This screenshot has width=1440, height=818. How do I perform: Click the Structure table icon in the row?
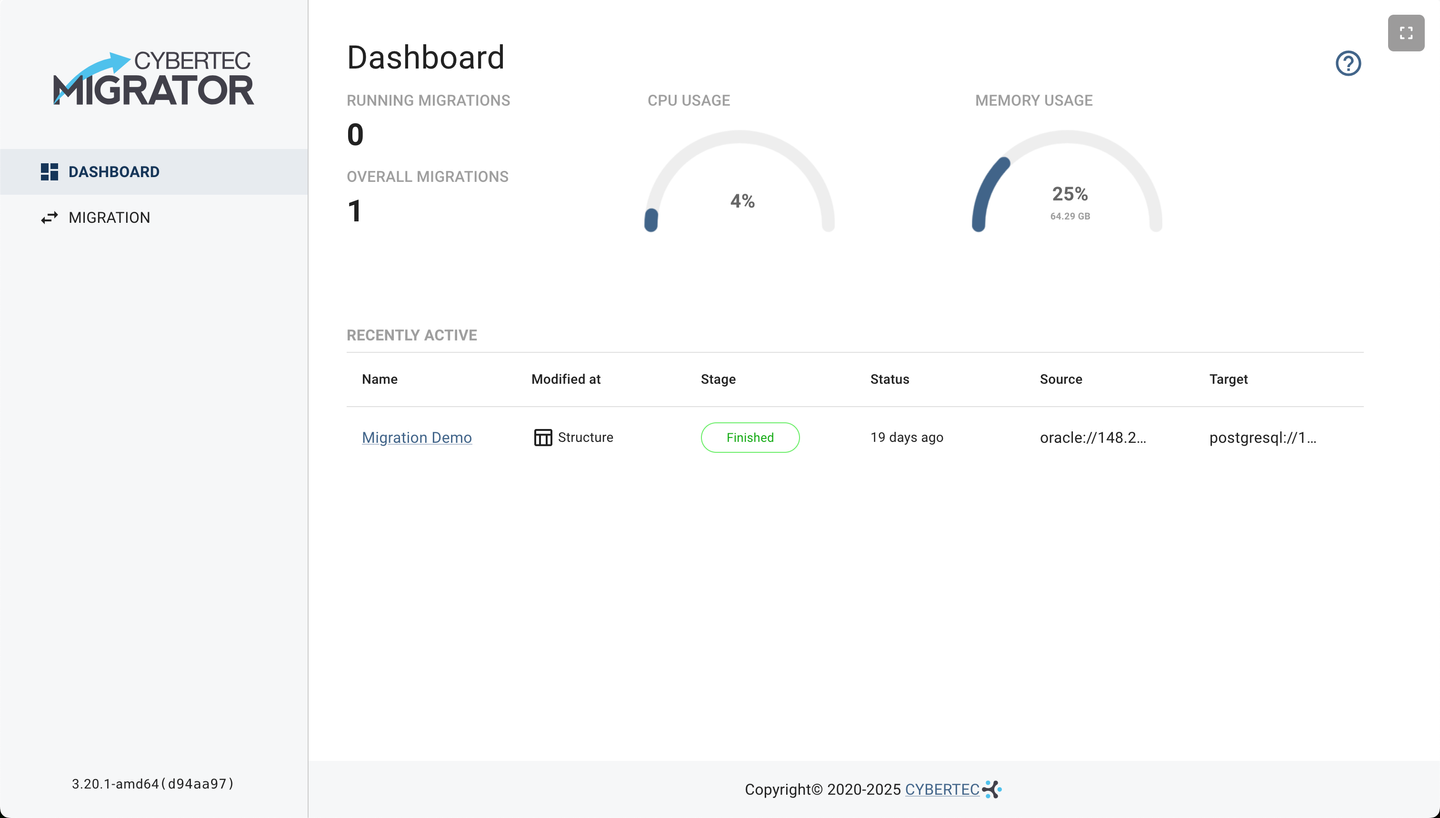(x=543, y=438)
